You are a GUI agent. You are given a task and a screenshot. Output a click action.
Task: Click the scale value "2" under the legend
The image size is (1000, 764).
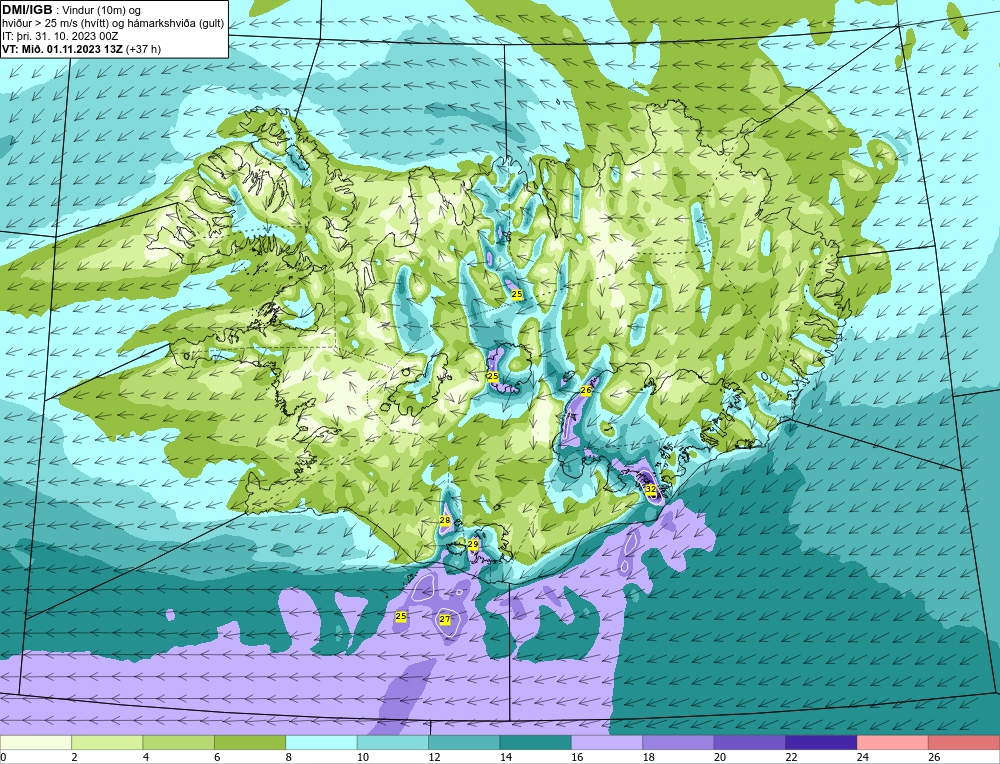click(75, 757)
